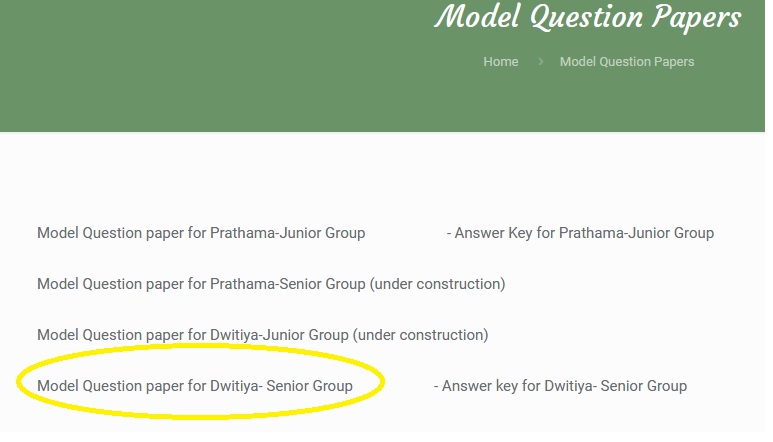Click the breadcrumb chevron separator after Home

coord(540,62)
